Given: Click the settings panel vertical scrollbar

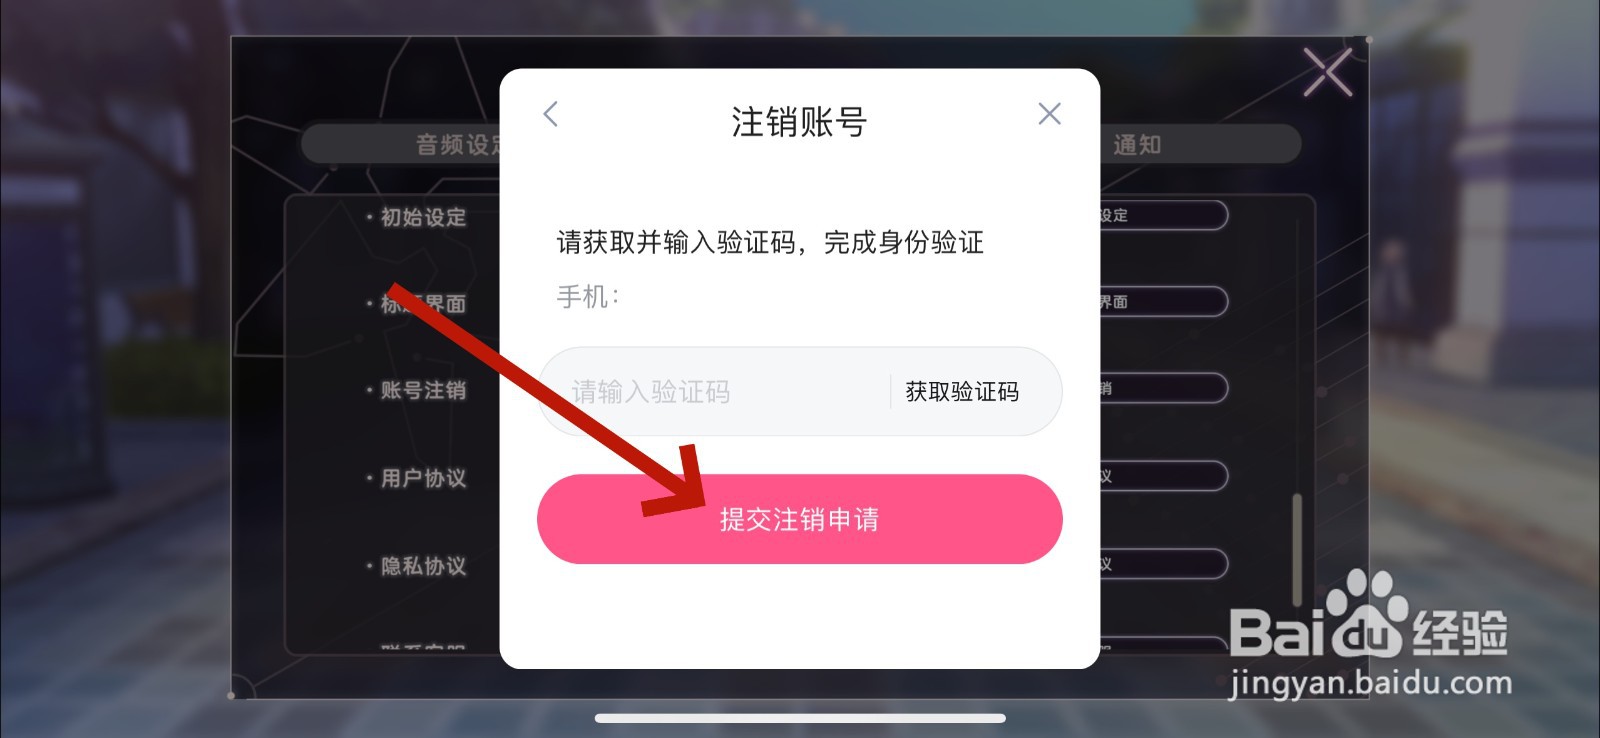Looking at the screenshot, I should [1298, 550].
